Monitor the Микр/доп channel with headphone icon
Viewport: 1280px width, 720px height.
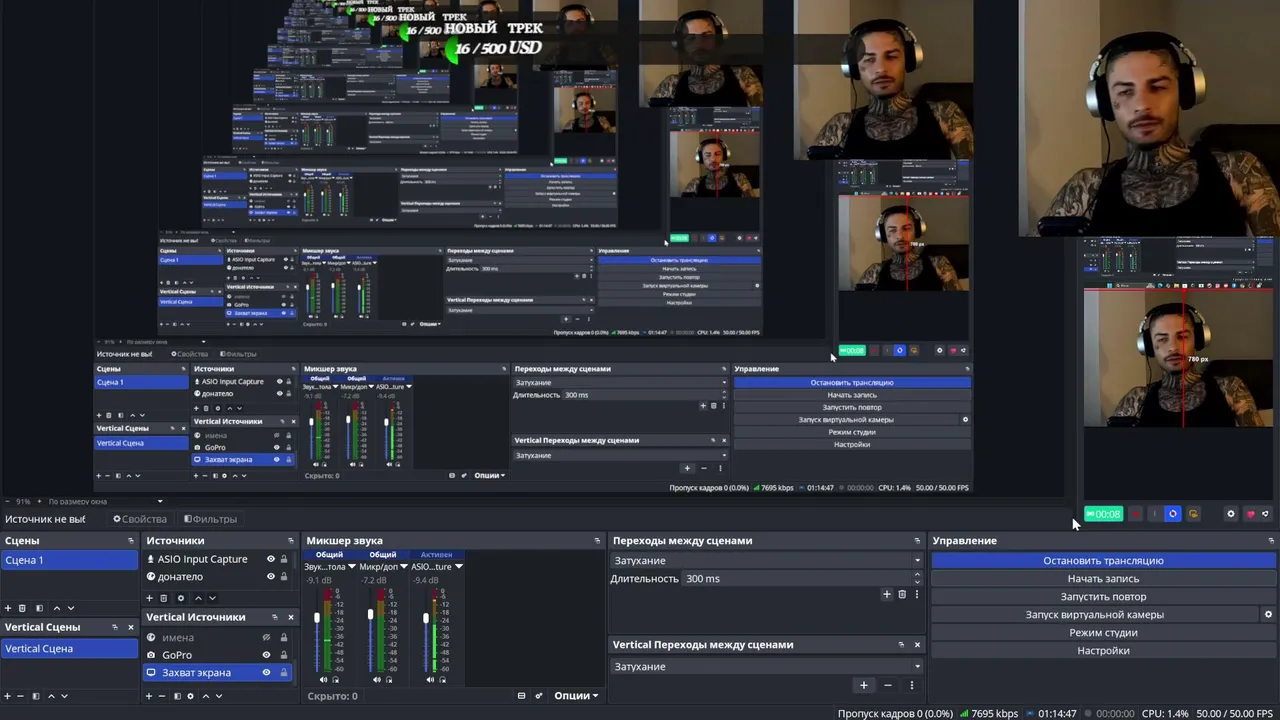[x=389, y=680]
